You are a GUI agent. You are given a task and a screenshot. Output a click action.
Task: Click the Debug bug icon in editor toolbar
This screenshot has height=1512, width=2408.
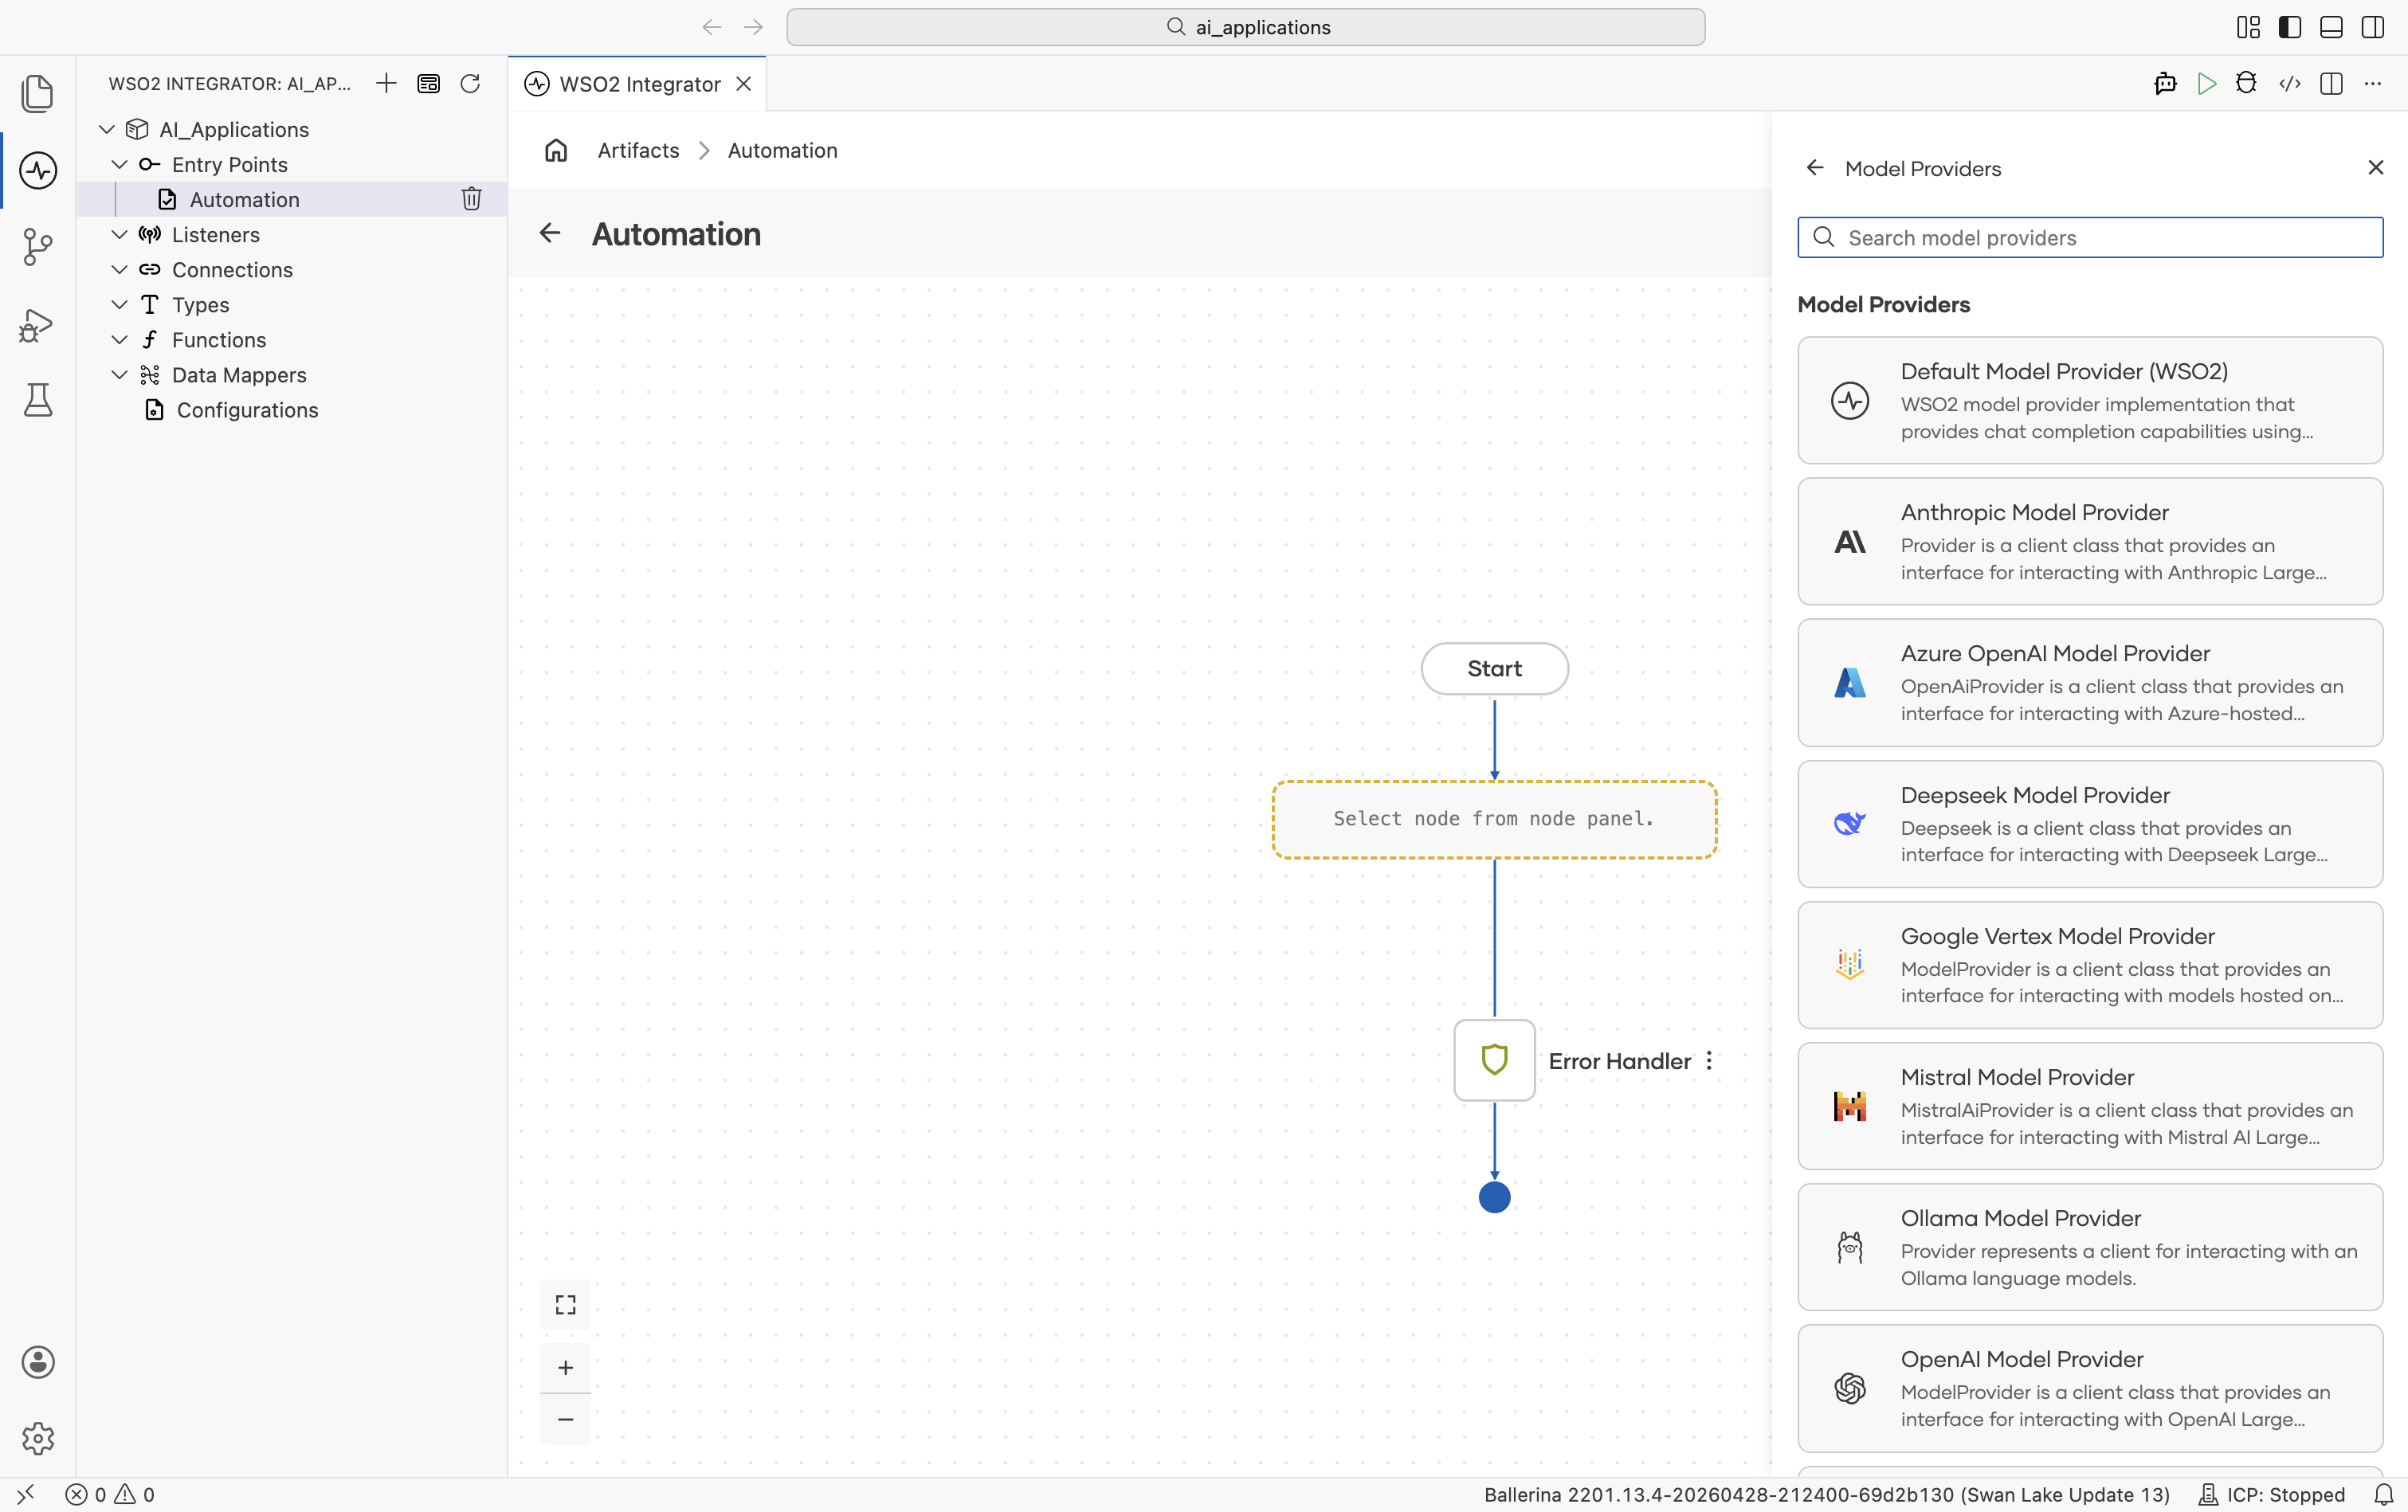2246,84
